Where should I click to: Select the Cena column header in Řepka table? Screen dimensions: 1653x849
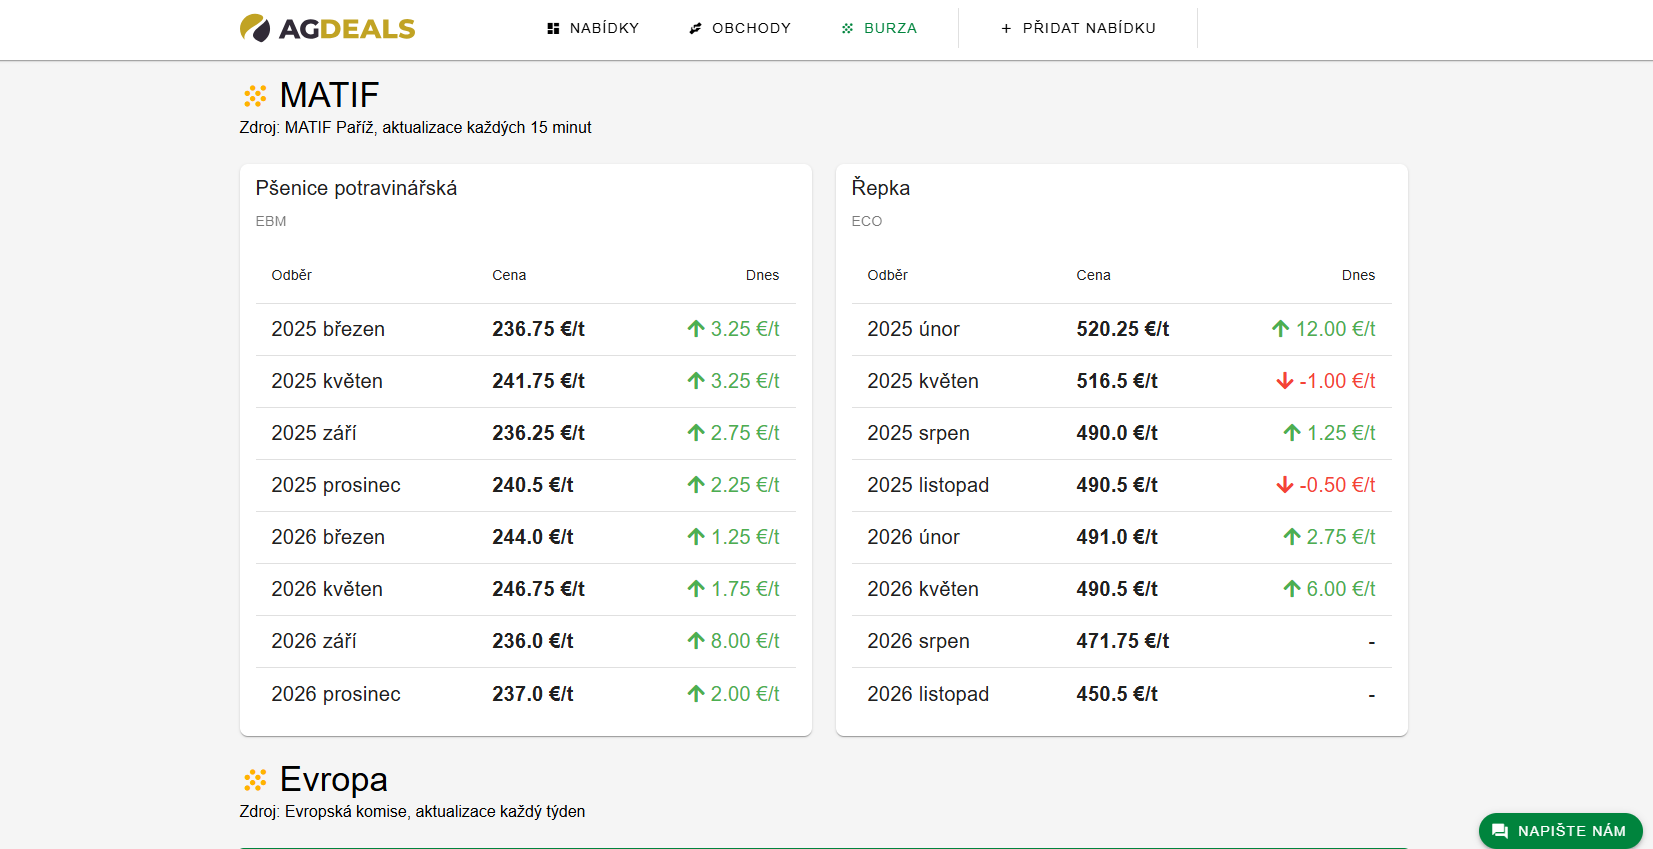(x=1093, y=275)
